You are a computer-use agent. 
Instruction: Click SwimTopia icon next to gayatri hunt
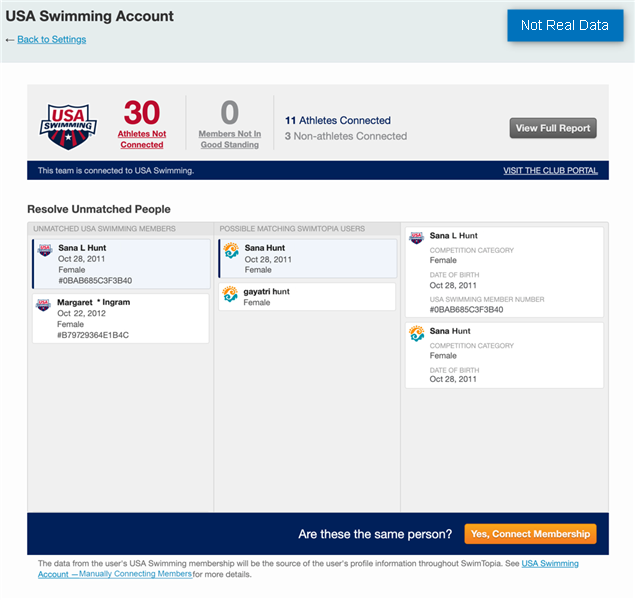231,294
